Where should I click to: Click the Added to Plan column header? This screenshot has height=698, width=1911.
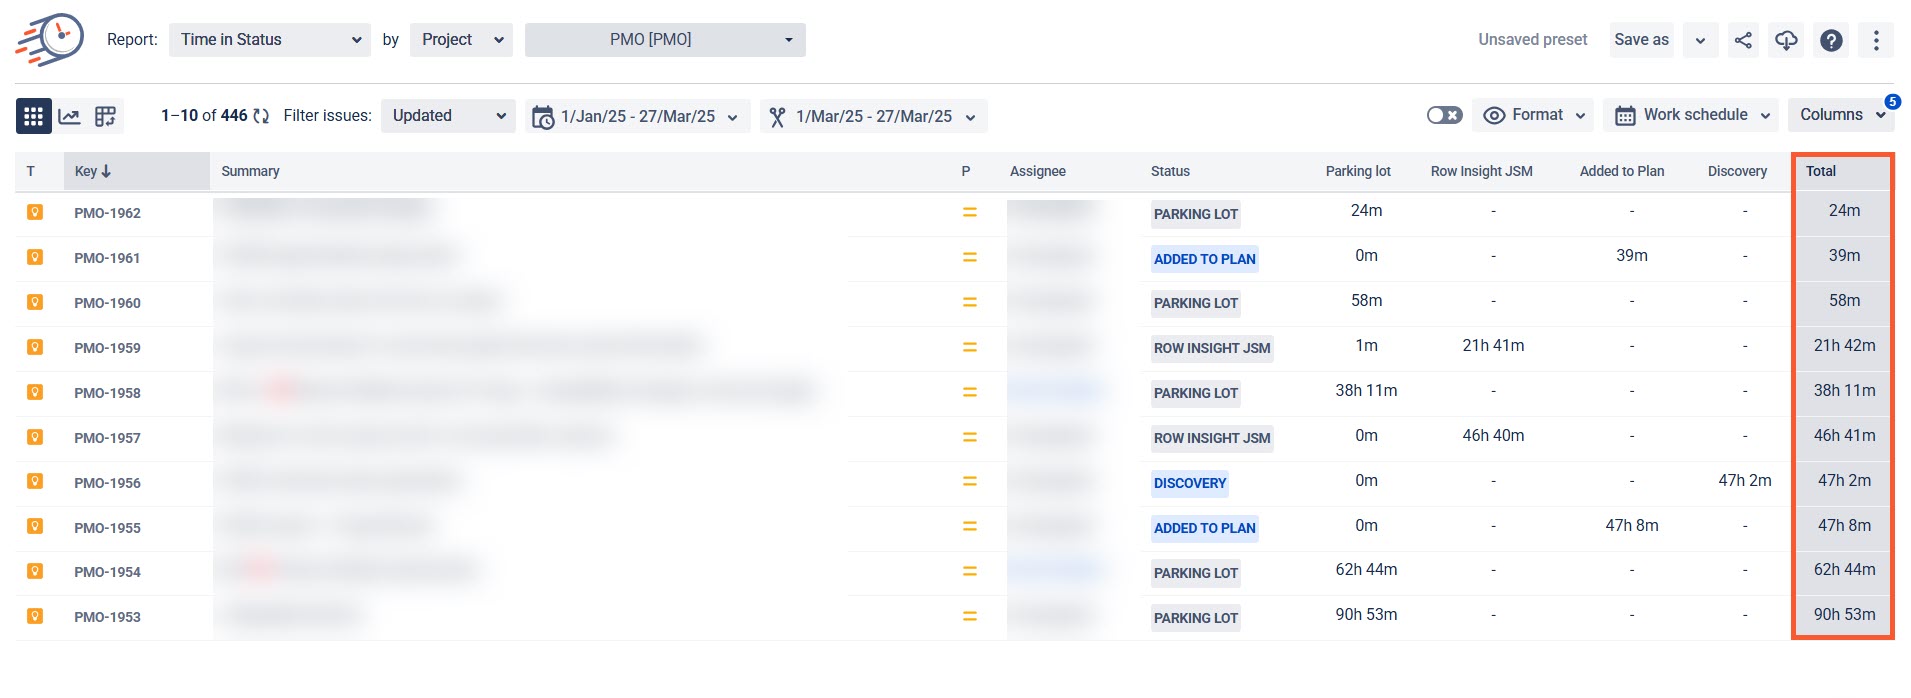1622,171
